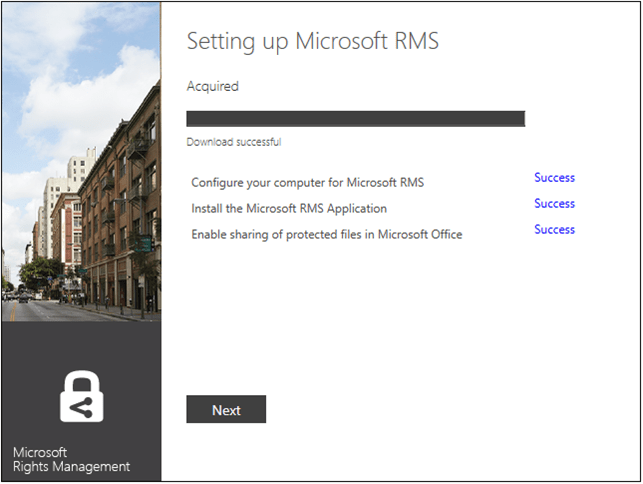
Task: Click the Next button
Action: pyautogui.click(x=226, y=409)
